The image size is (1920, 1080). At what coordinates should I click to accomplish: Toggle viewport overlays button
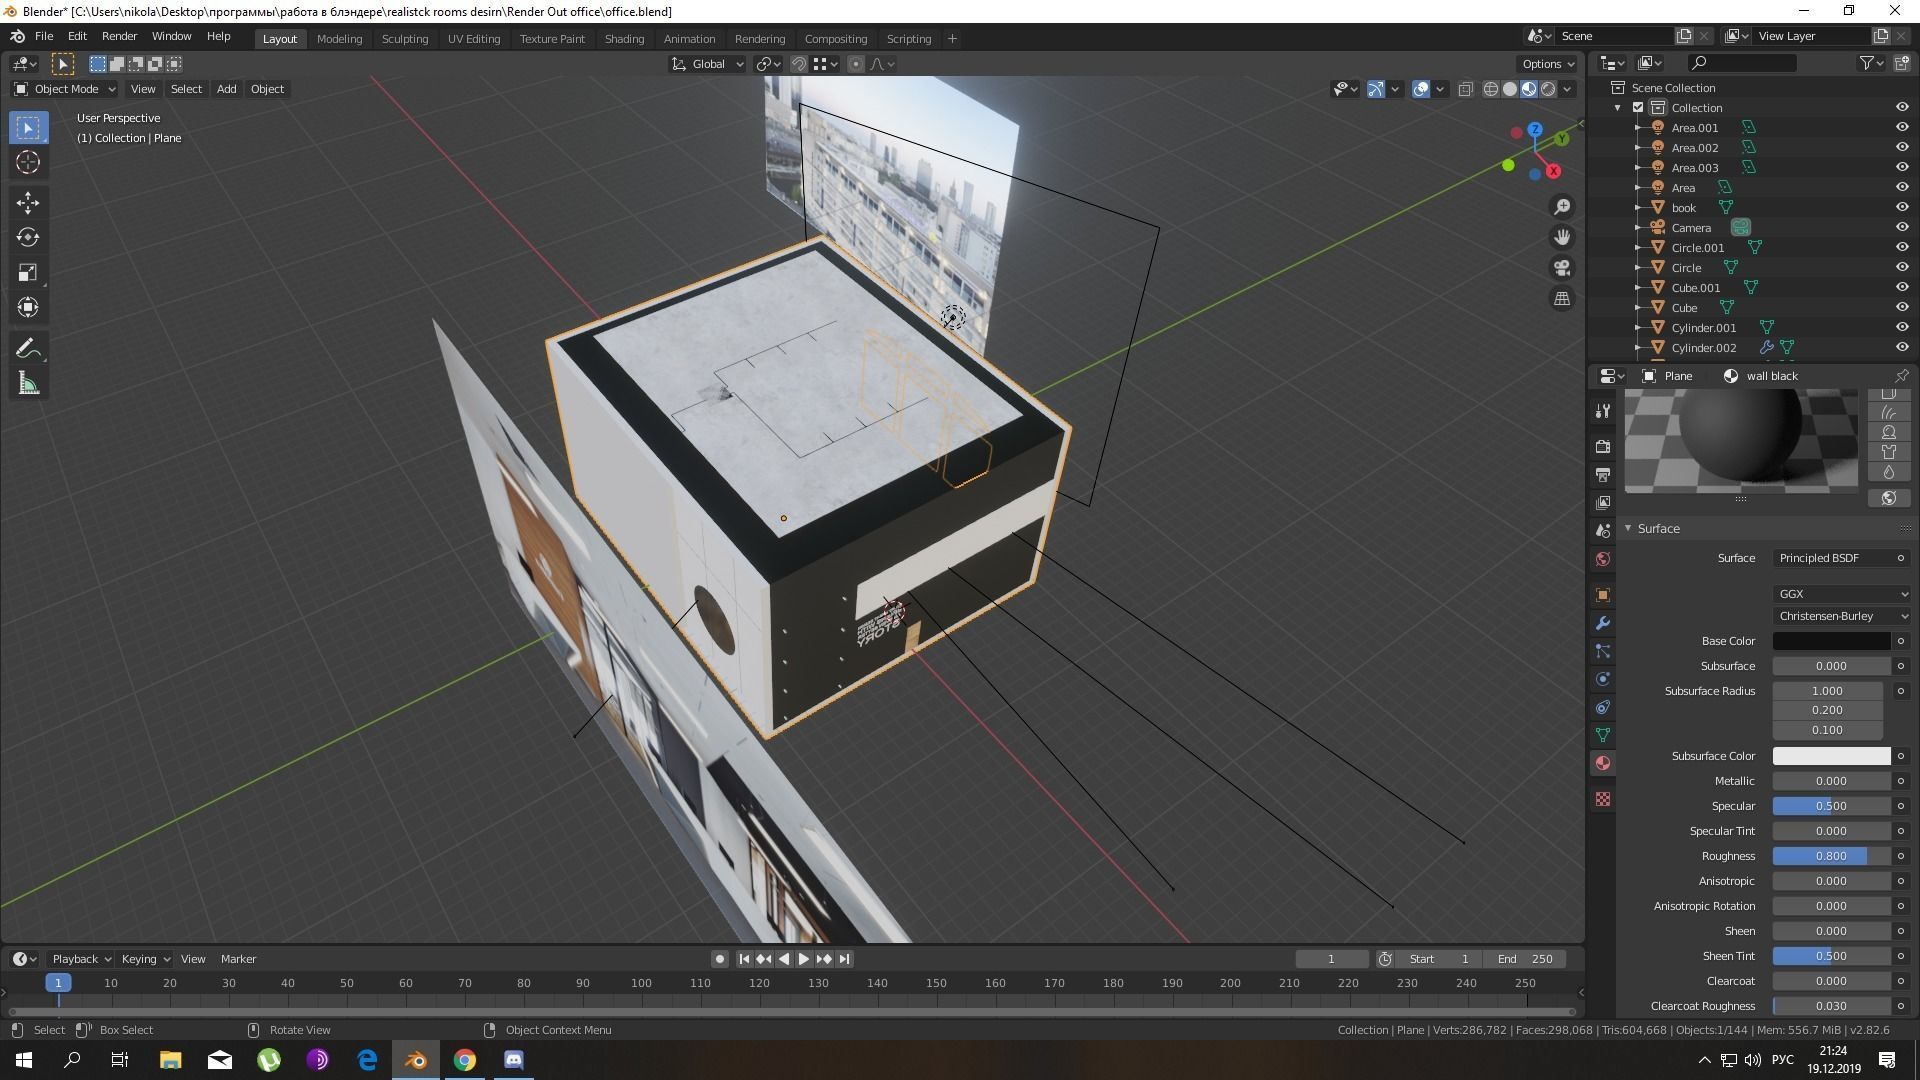1421,89
